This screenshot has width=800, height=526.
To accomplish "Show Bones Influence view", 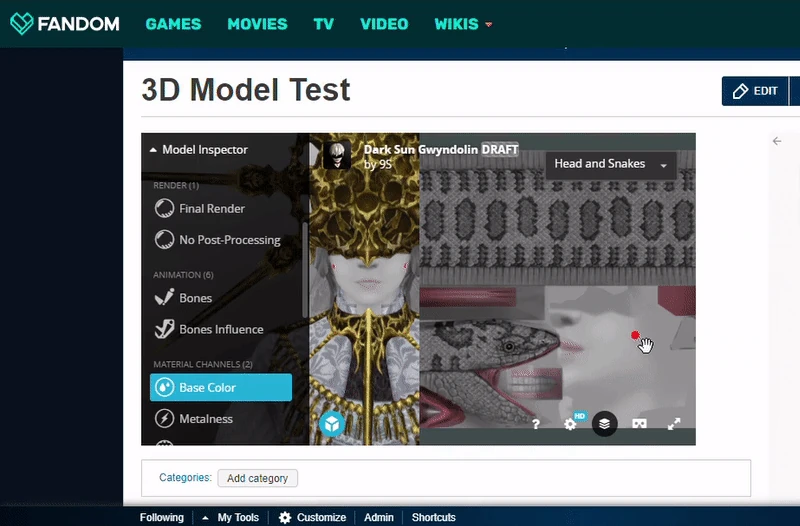I will coord(209,329).
